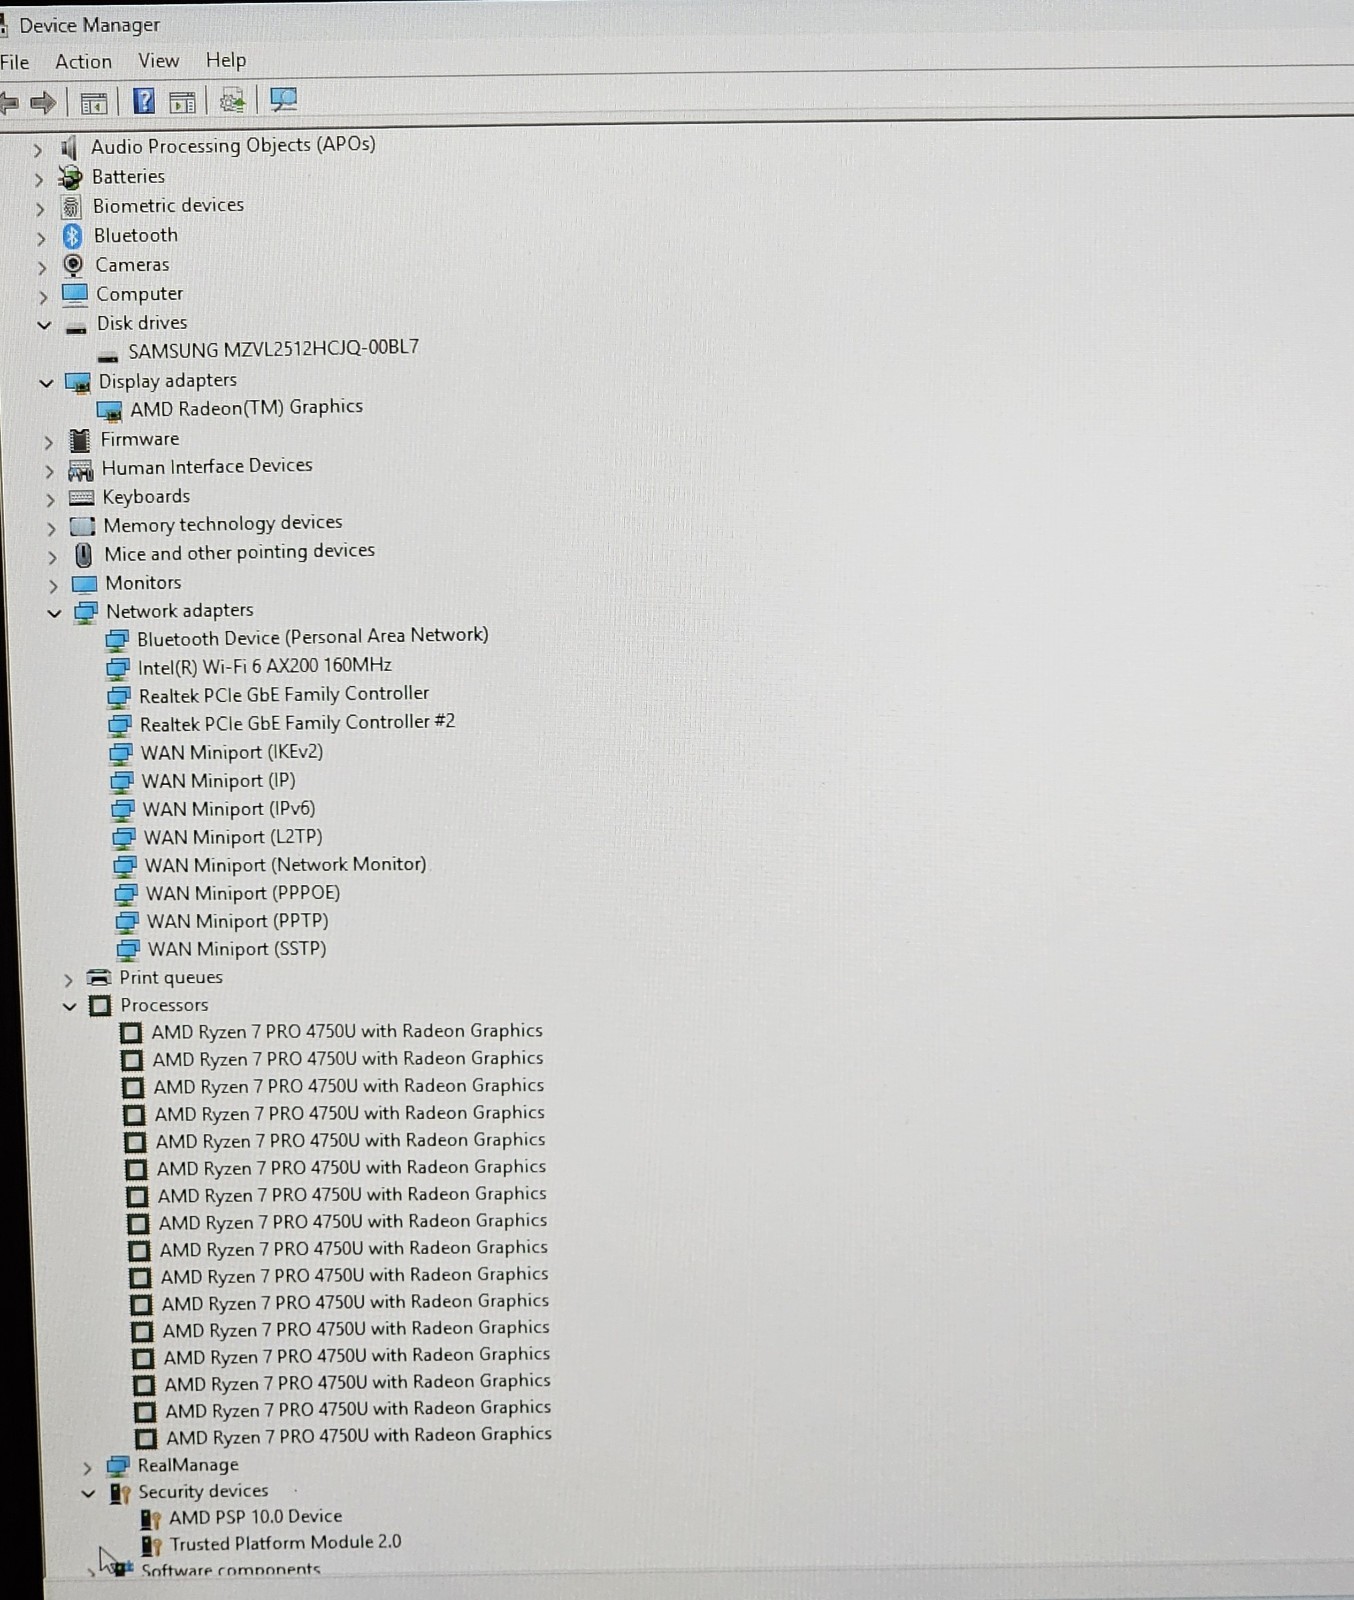This screenshot has width=1354, height=1600.
Task: Click the Print queues printer icon
Action: (x=99, y=978)
